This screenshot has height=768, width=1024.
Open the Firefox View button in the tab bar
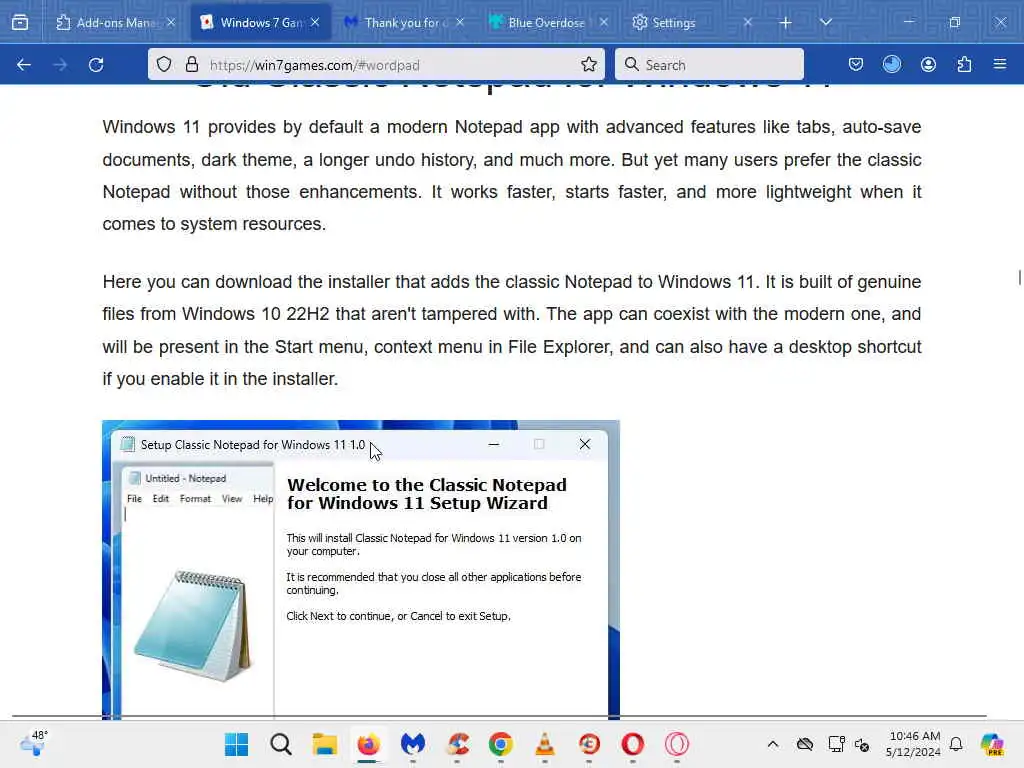[20, 22]
